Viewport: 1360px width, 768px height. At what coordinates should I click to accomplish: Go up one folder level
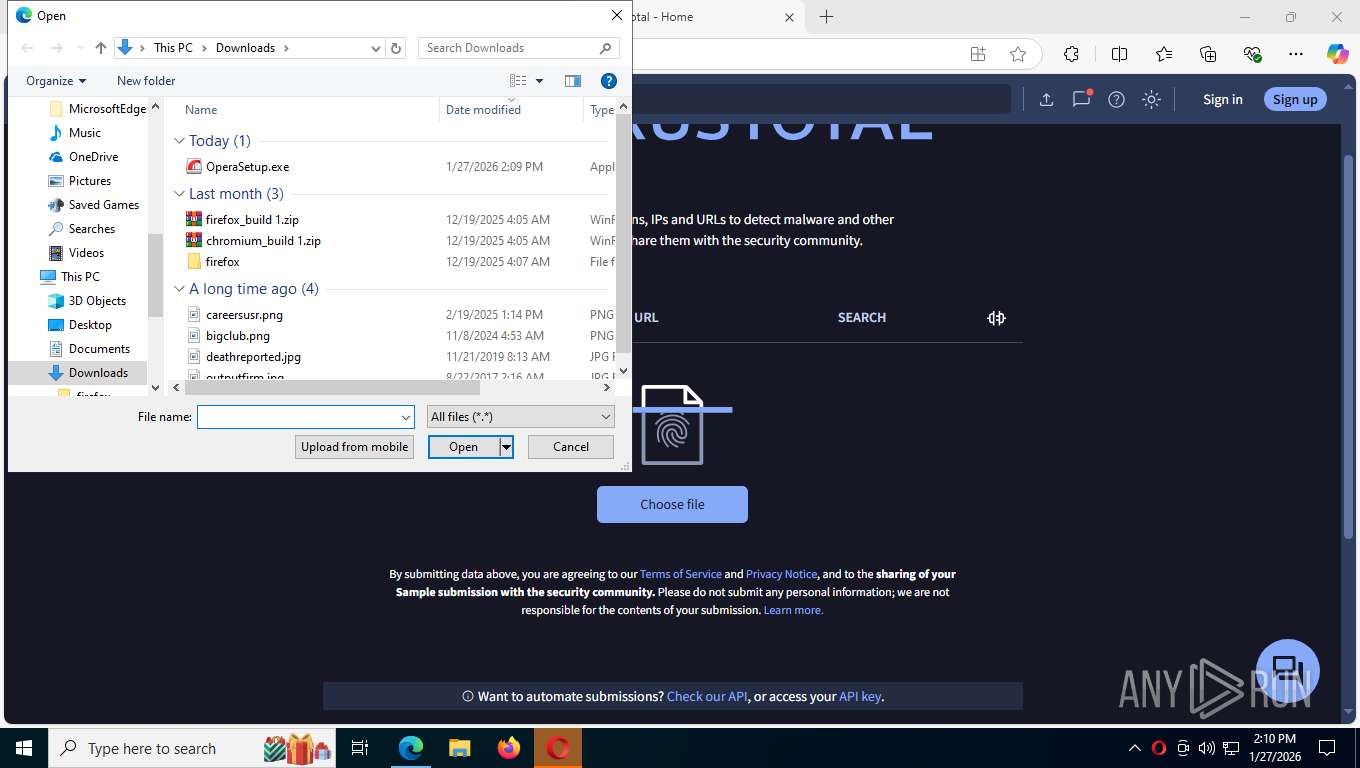tap(101, 48)
